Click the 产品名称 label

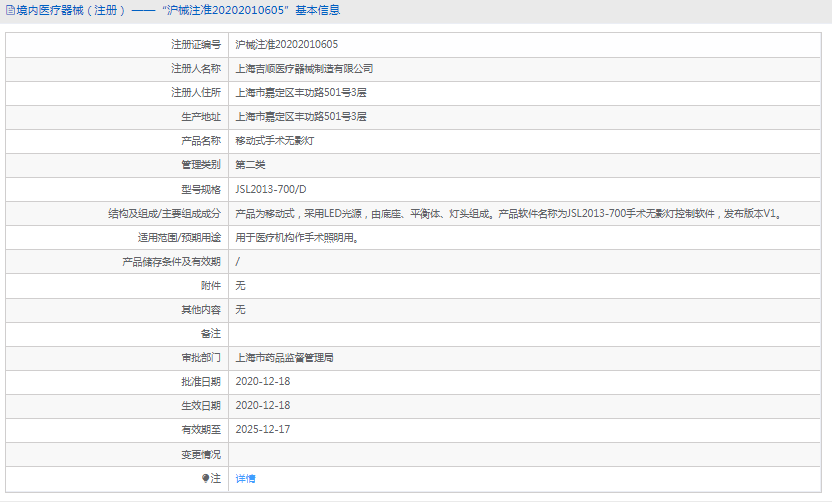(201, 141)
